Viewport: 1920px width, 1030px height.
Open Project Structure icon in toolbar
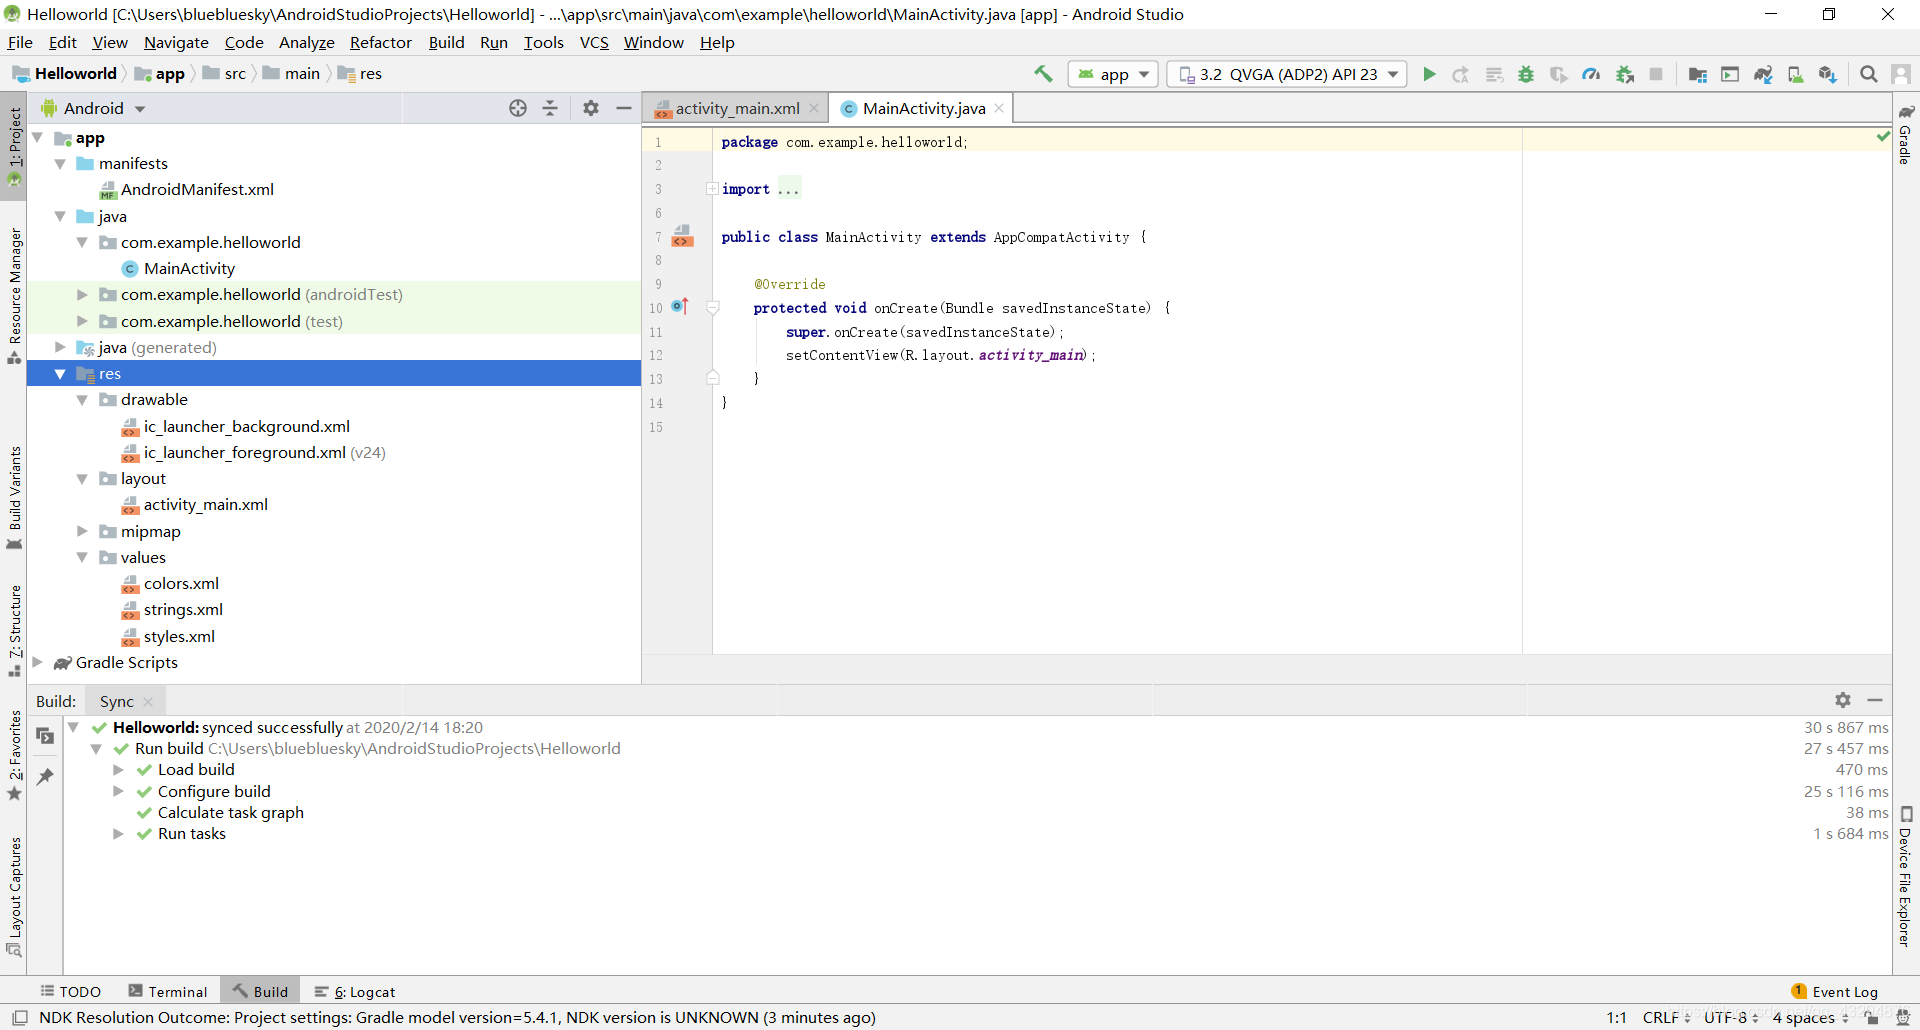coord(1697,74)
